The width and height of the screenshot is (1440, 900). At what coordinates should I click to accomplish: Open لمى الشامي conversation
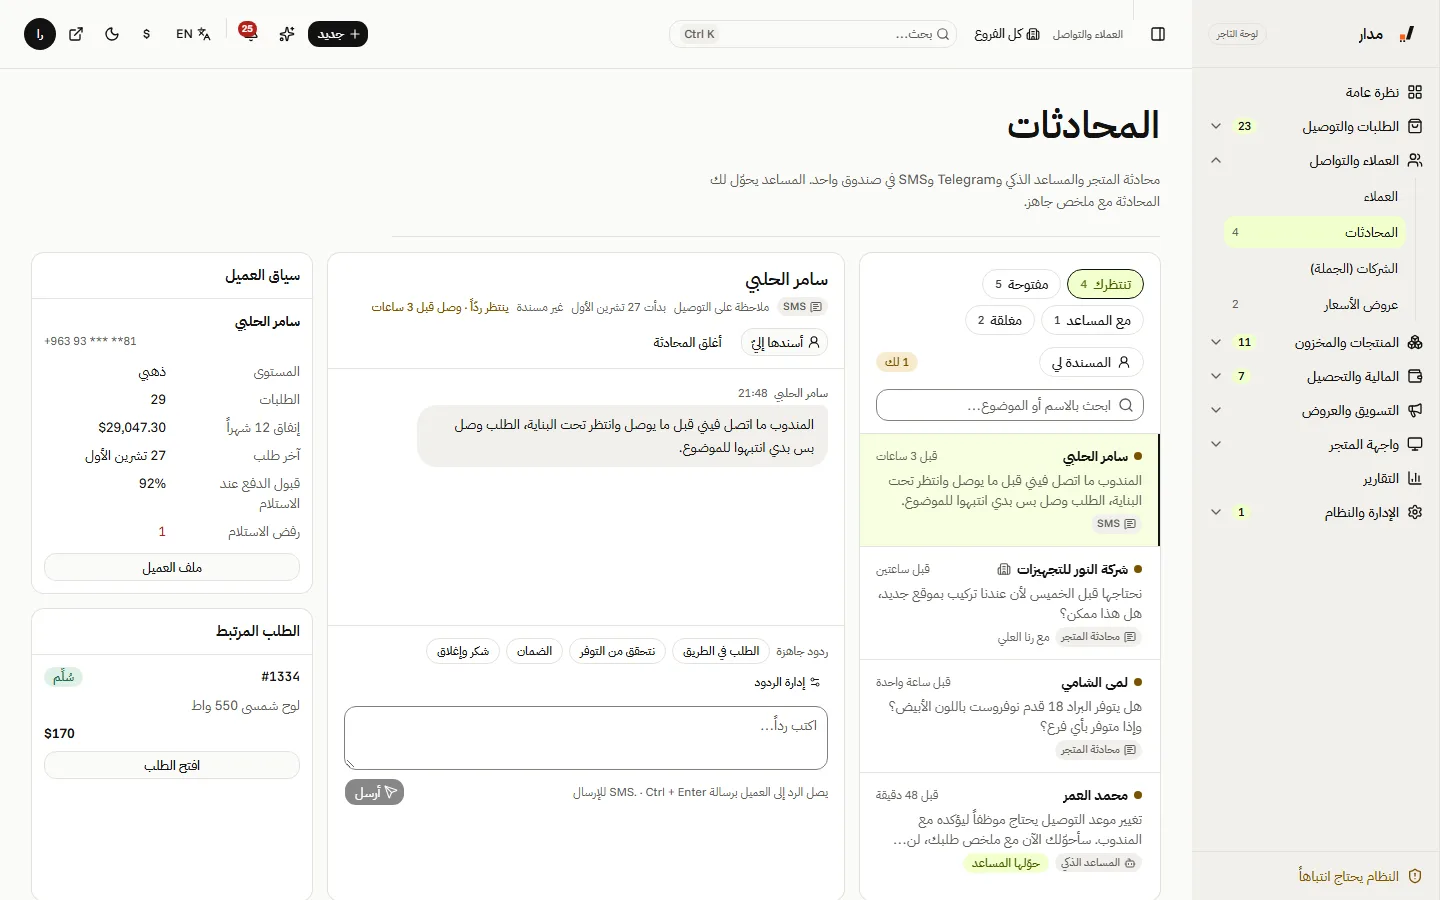point(1010,716)
